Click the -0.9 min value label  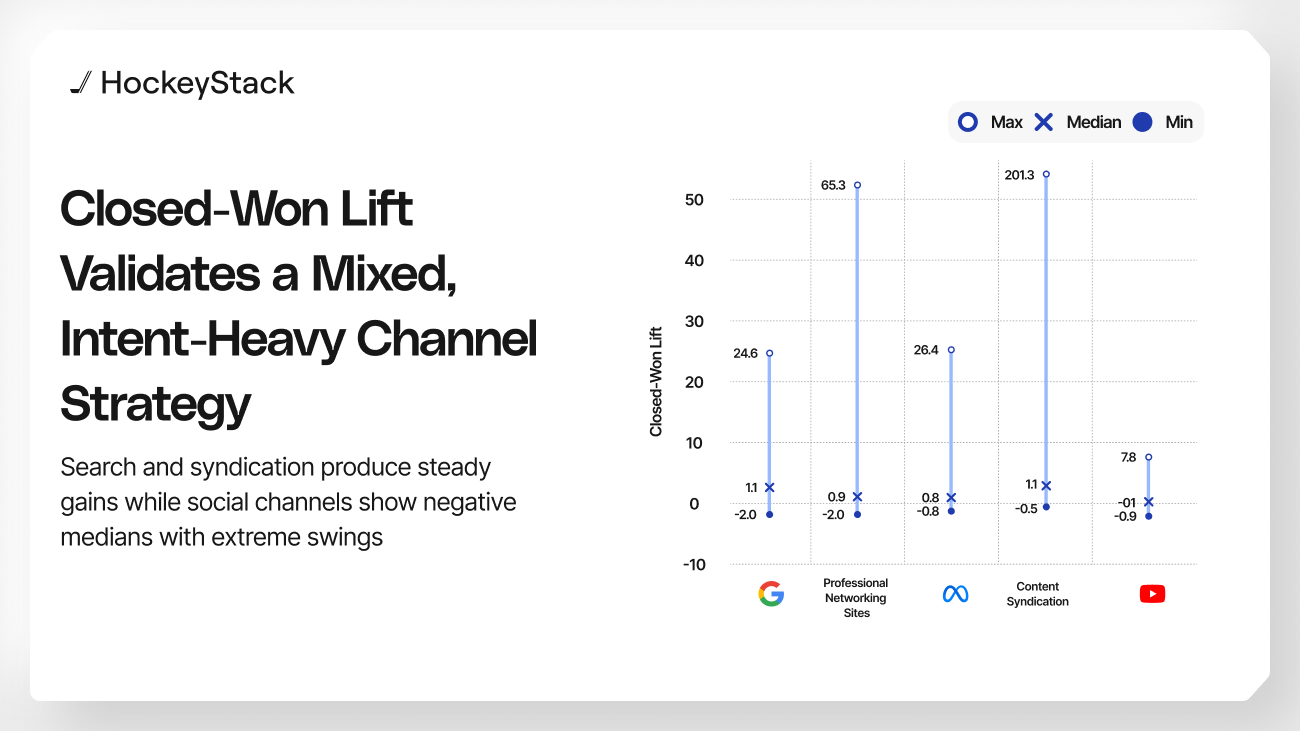tap(1126, 516)
